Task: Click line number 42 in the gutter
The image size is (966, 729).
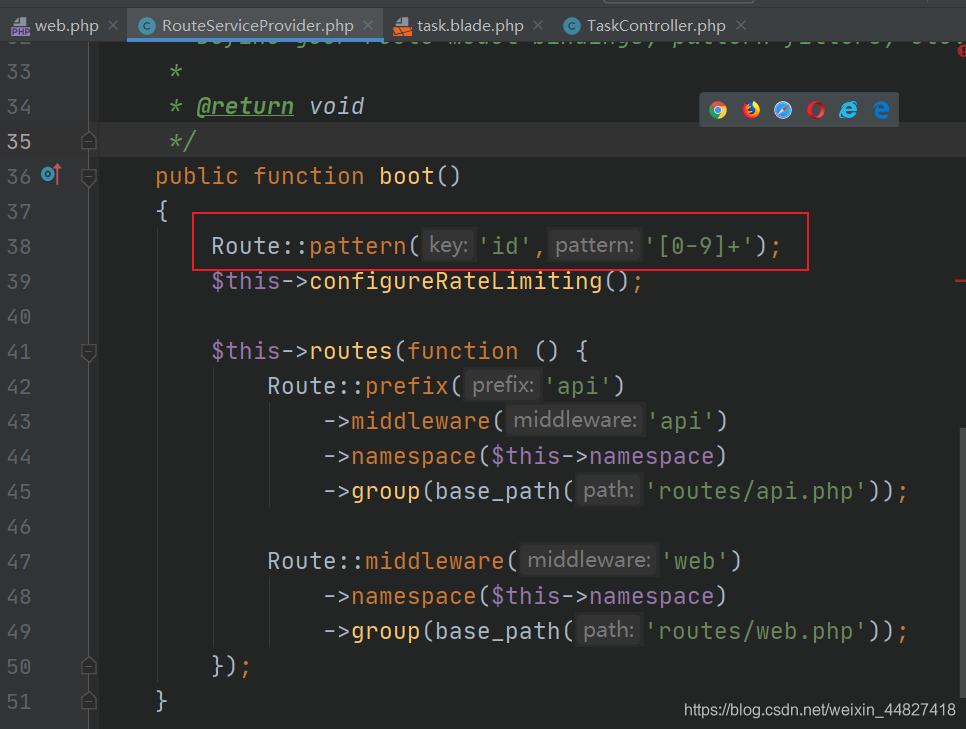Action: tap(19, 387)
